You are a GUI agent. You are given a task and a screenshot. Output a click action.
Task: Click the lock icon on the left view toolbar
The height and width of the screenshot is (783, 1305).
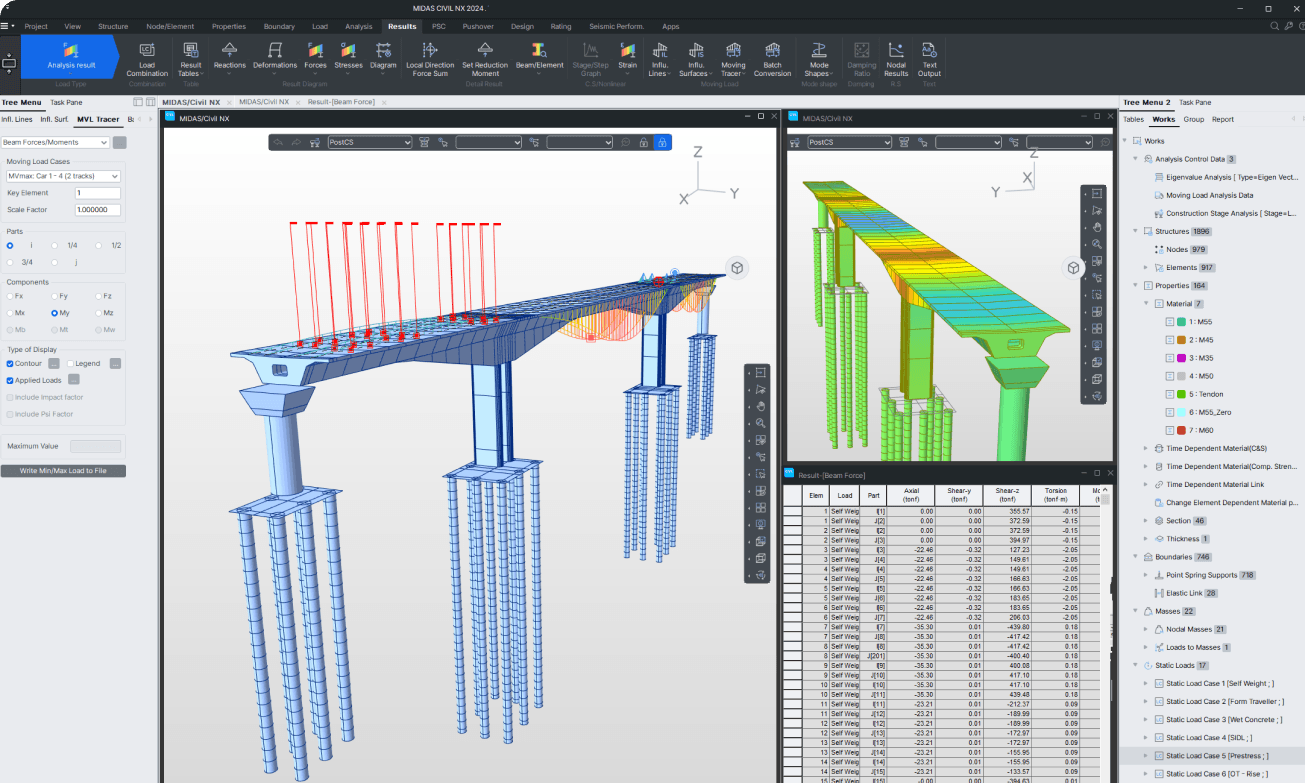coord(661,143)
